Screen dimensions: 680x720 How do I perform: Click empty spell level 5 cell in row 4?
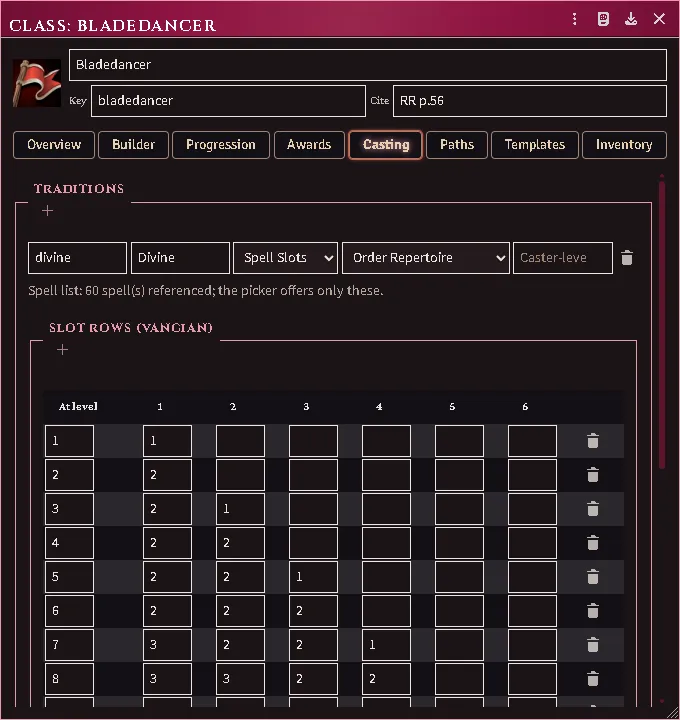click(x=459, y=543)
